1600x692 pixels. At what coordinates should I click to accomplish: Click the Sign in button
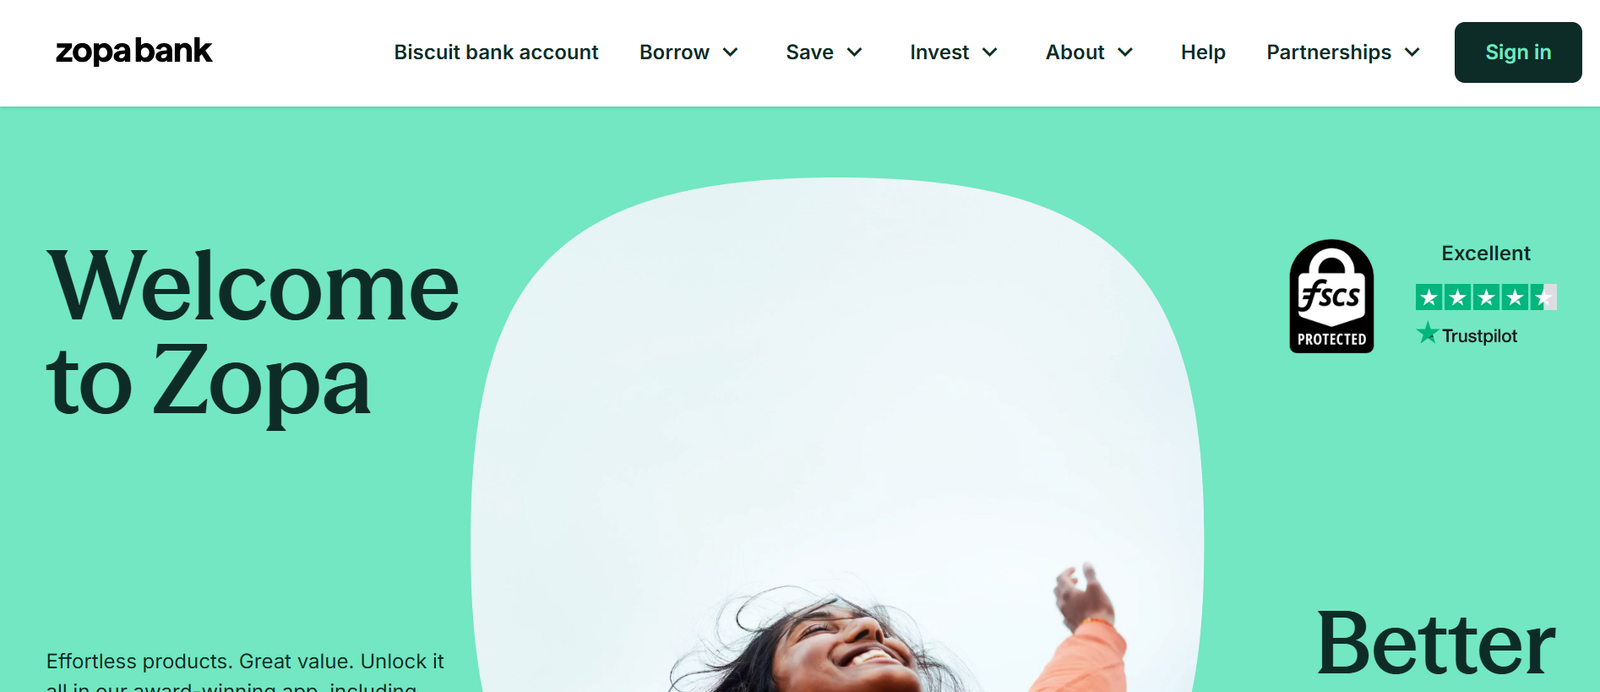tap(1518, 52)
